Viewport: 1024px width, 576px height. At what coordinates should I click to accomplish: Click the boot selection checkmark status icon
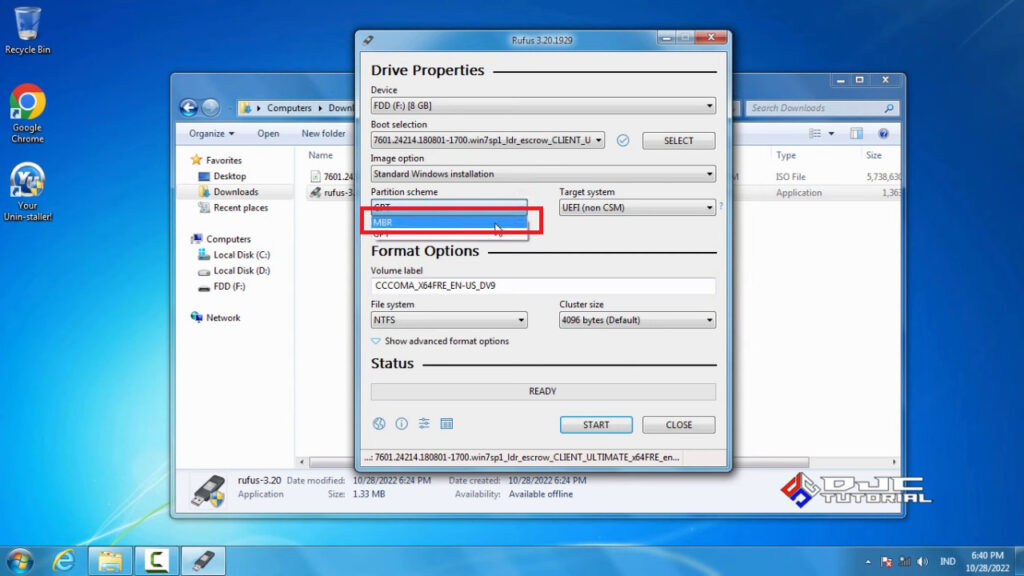pos(623,140)
